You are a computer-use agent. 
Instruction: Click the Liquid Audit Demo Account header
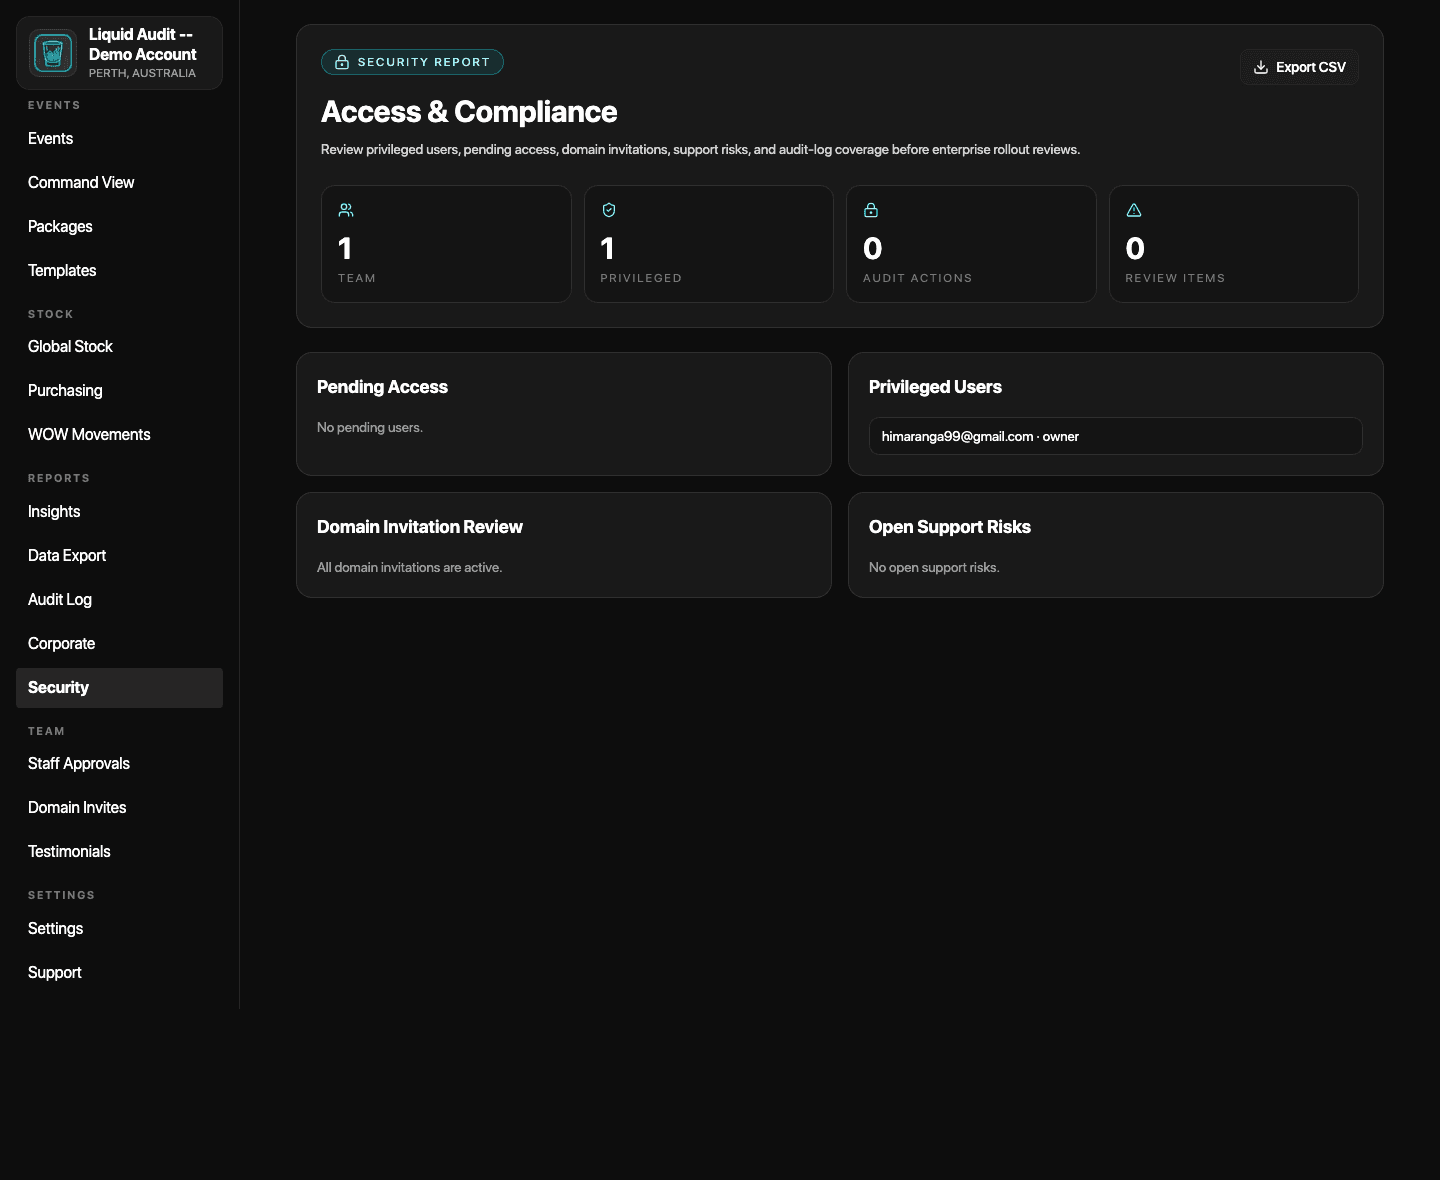pos(119,53)
